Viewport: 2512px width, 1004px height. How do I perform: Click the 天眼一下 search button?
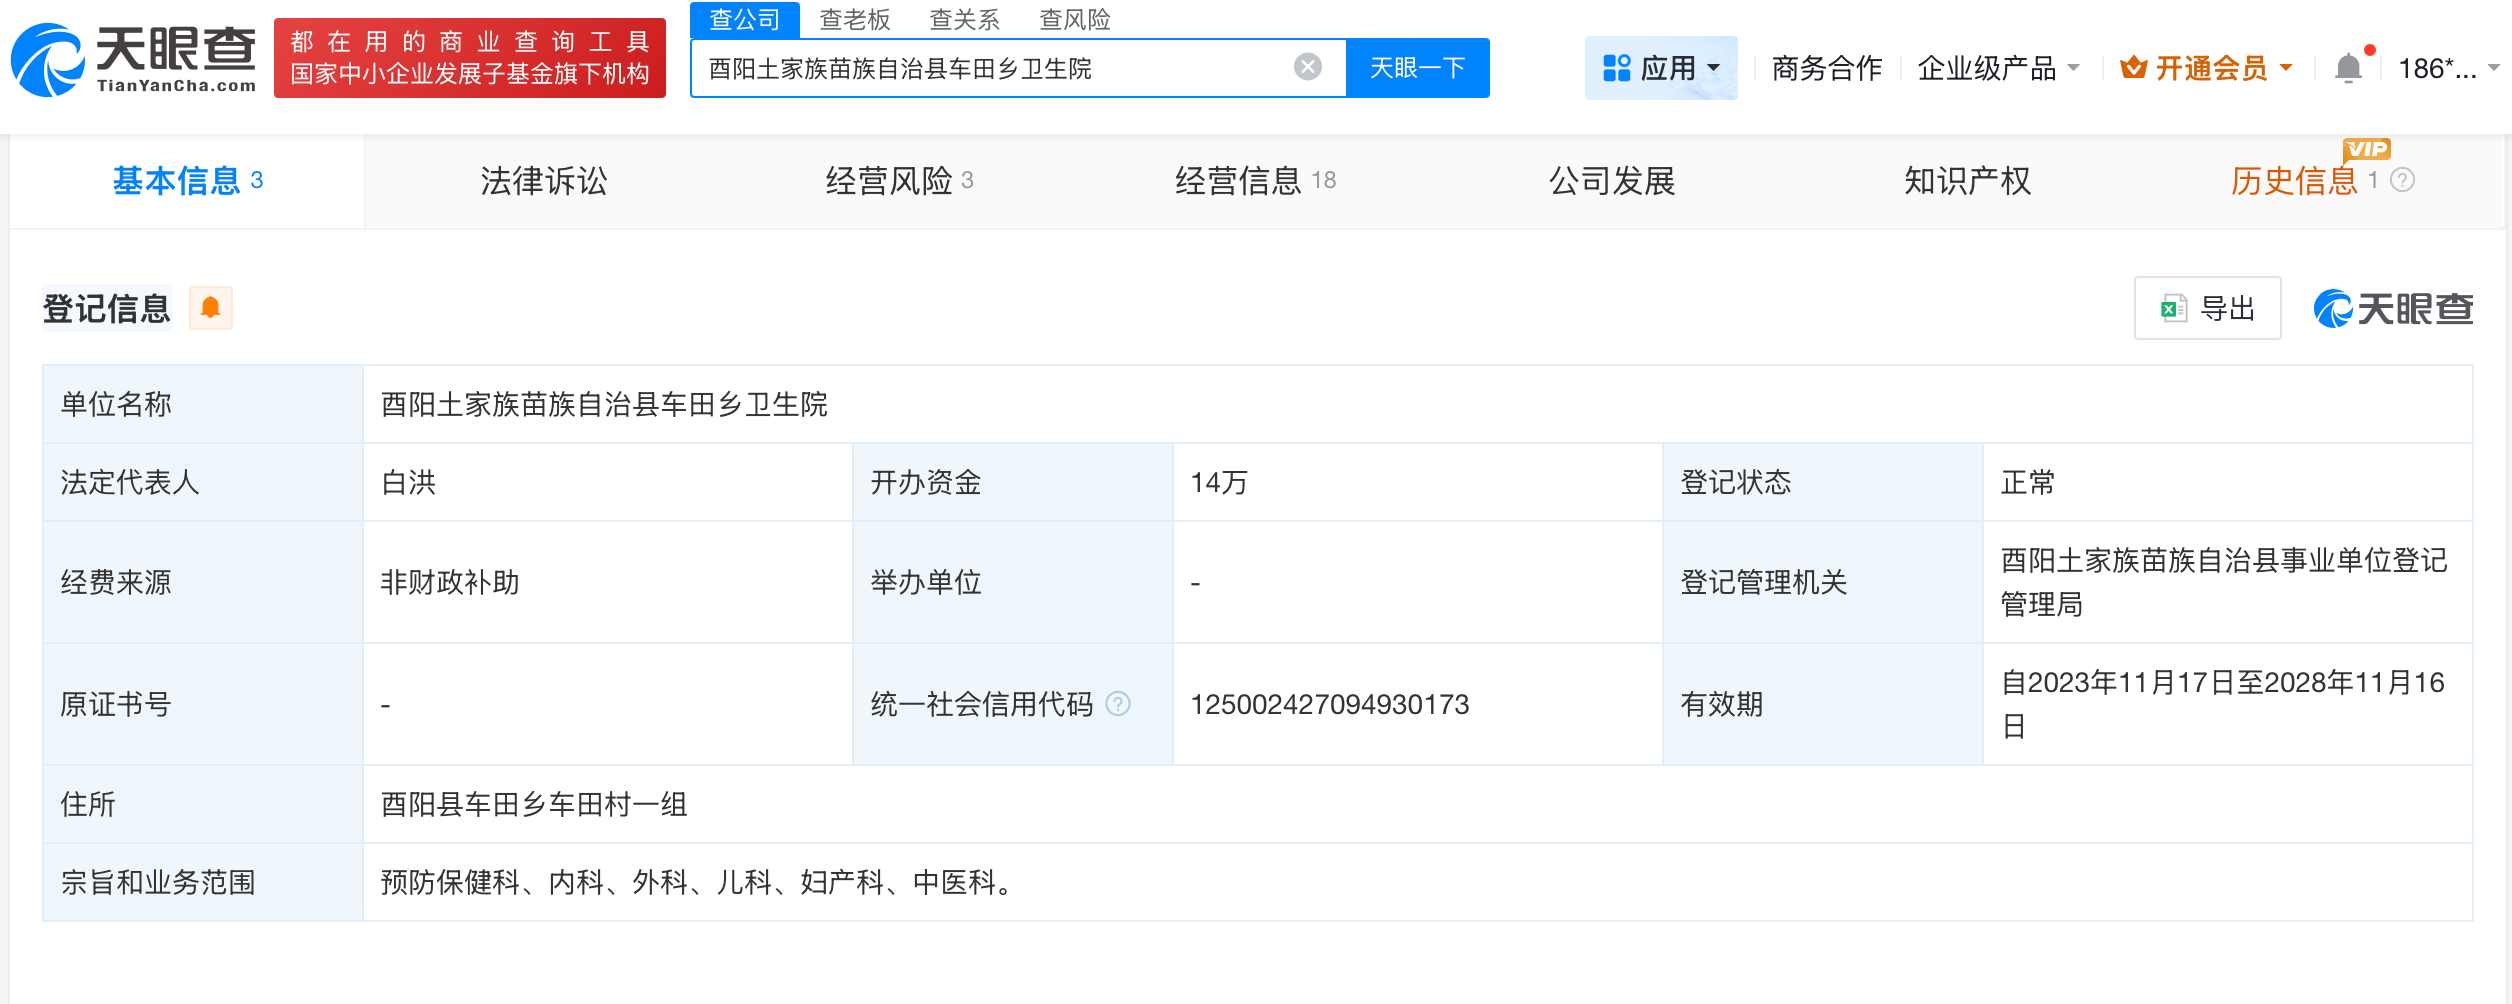[x=1417, y=67]
